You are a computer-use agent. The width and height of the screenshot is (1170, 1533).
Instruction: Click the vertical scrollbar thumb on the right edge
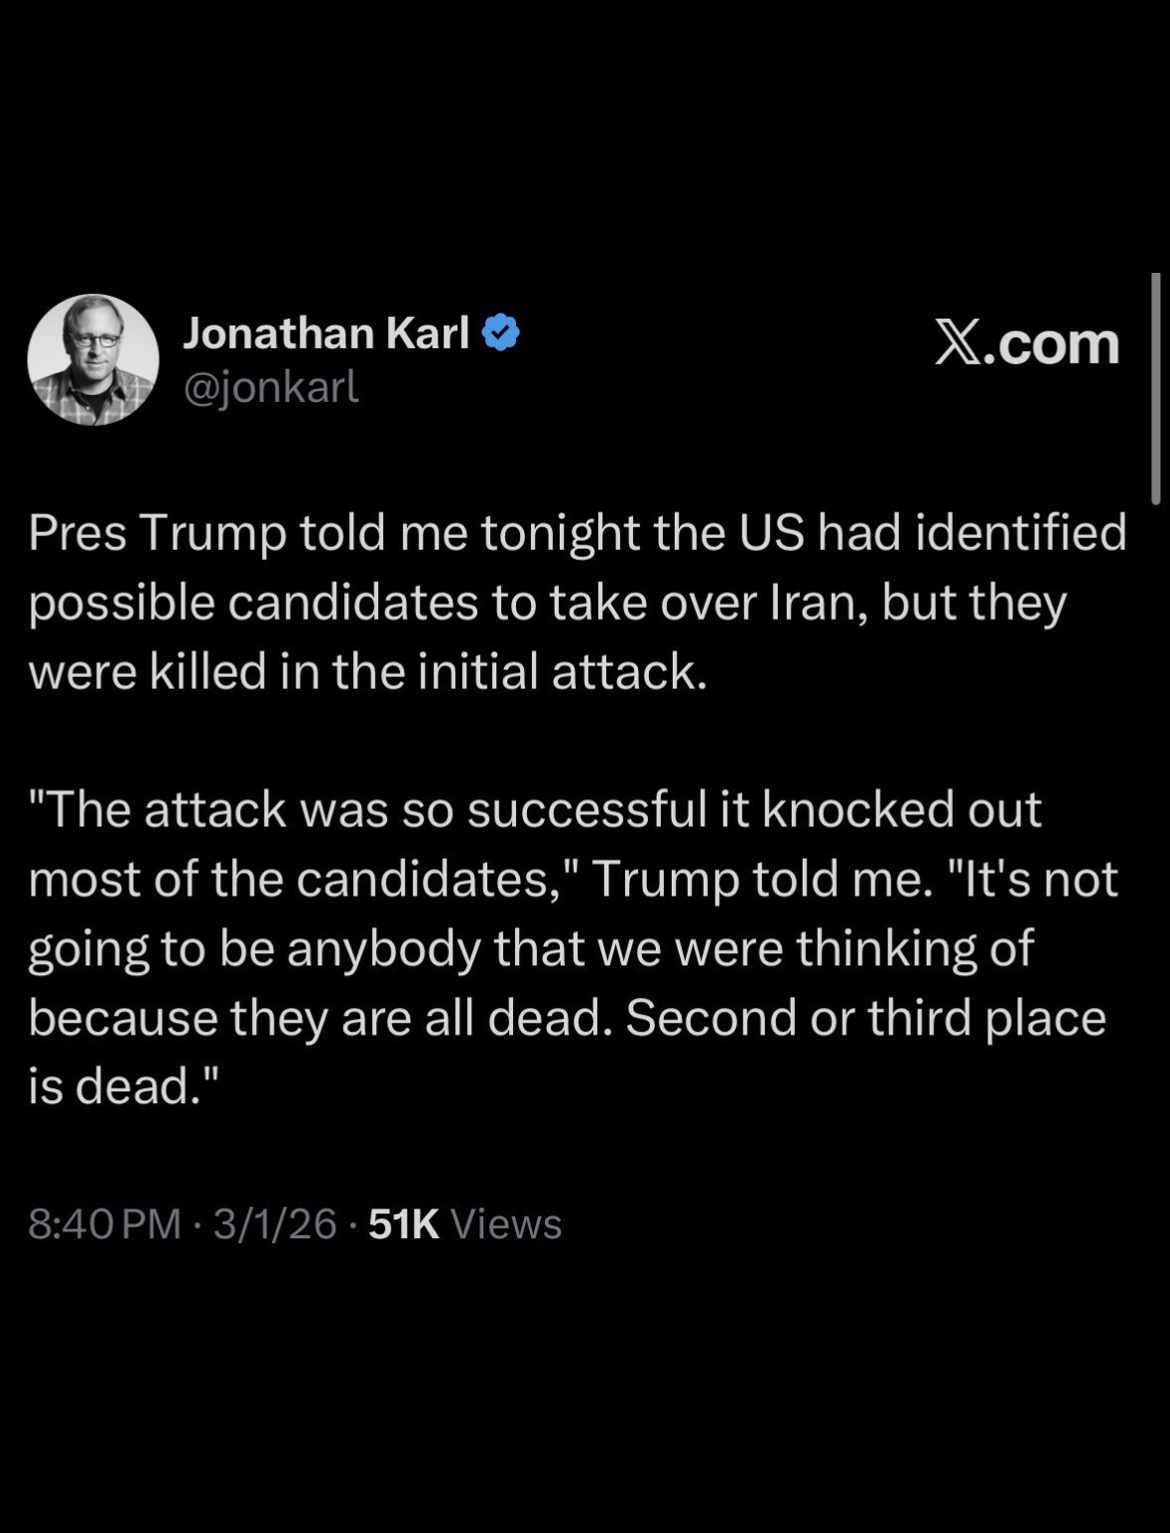[1156, 388]
